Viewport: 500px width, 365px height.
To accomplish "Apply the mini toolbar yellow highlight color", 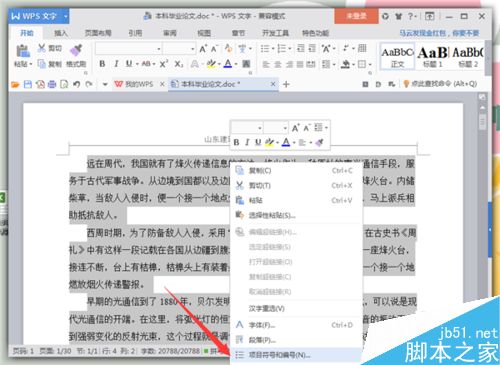I will coord(269,143).
